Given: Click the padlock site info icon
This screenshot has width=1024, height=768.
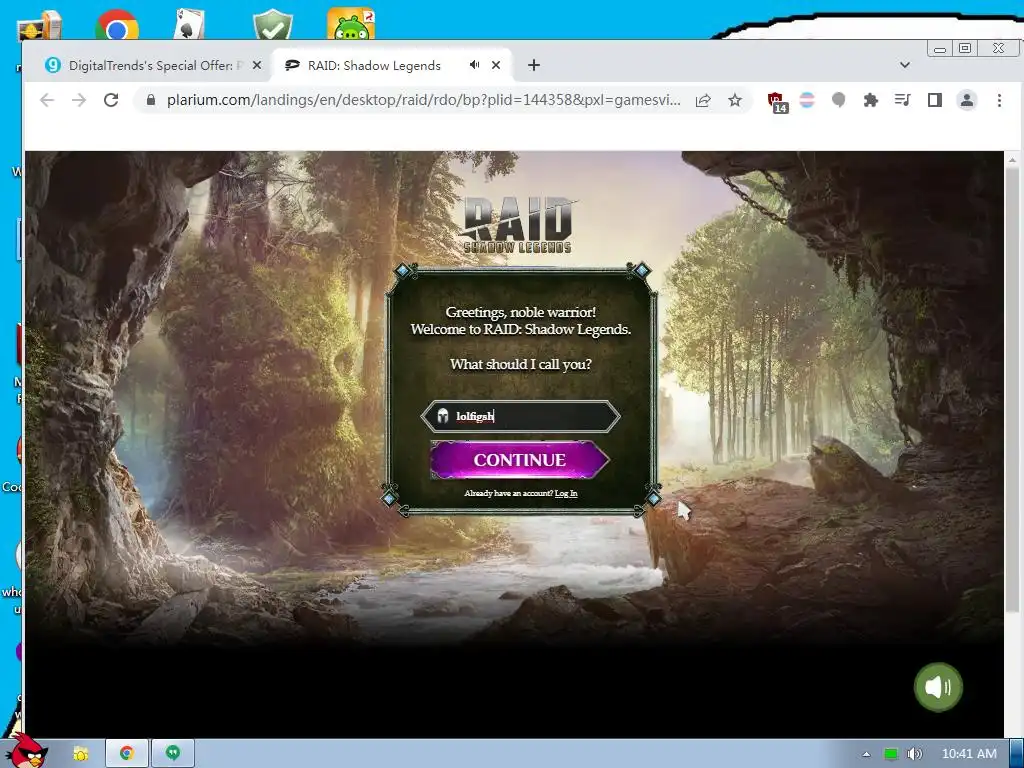Looking at the screenshot, I should [x=151, y=100].
